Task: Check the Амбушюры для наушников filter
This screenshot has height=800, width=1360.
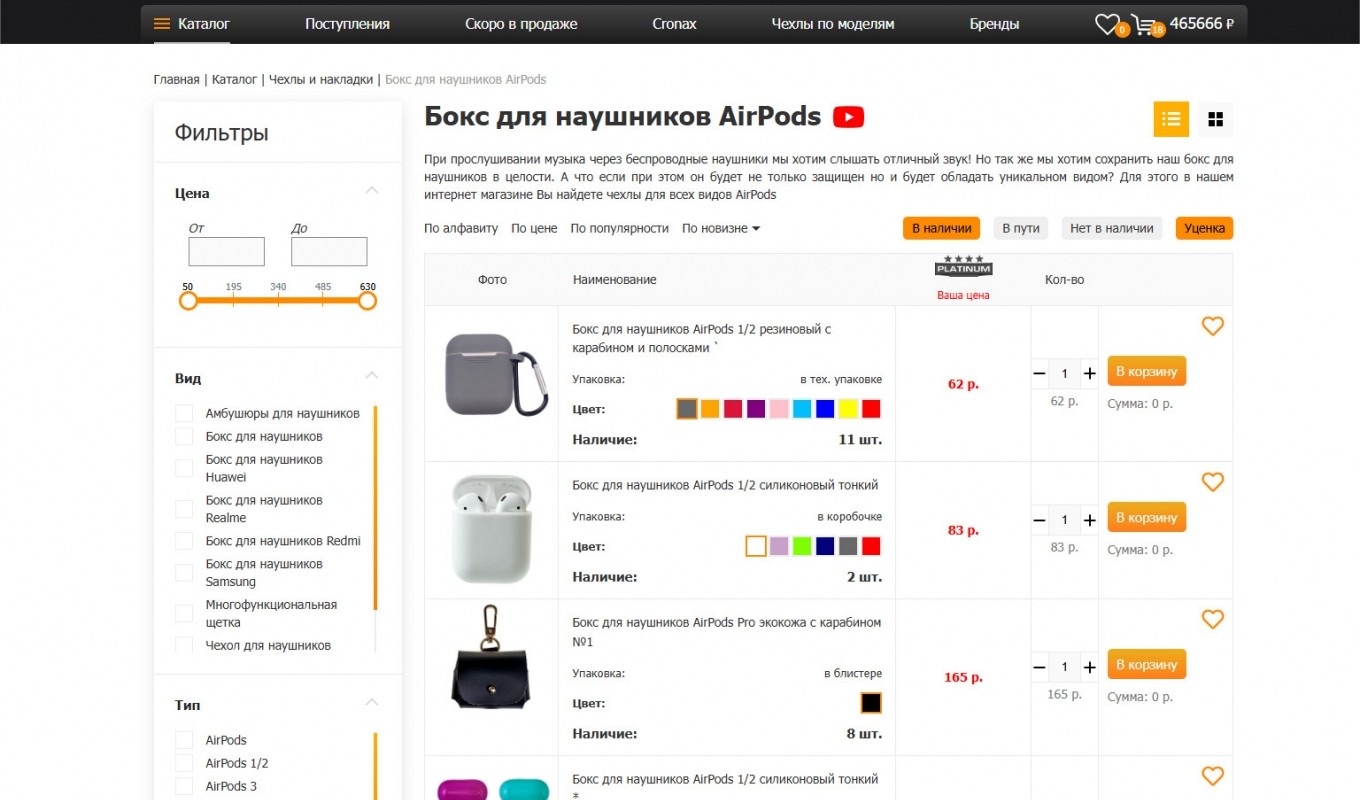Action: coord(184,413)
